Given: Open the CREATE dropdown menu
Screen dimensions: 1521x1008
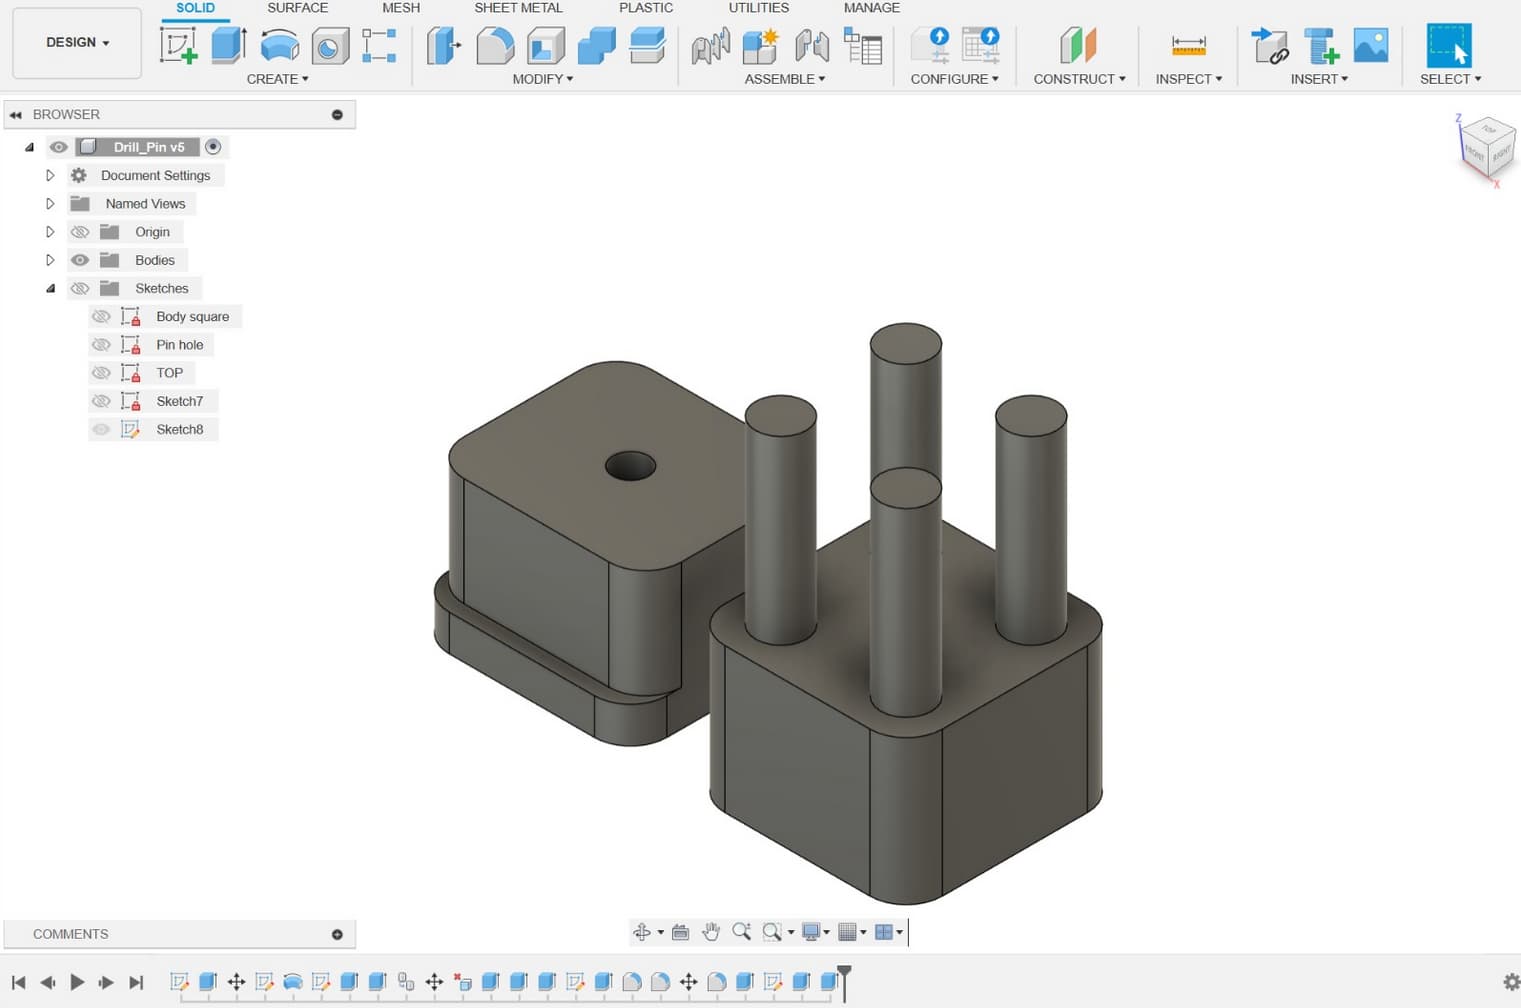Looking at the screenshot, I should point(277,79).
